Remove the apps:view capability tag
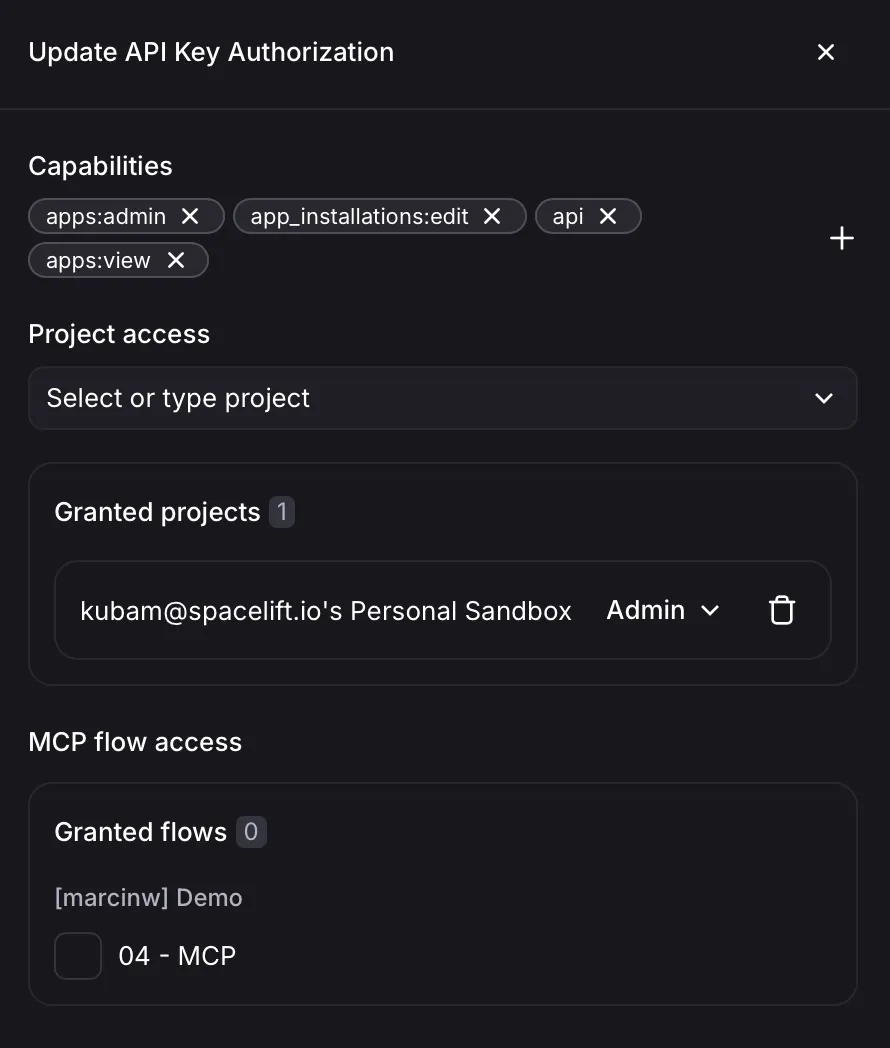Image resolution: width=890 pixels, height=1048 pixels. [x=176, y=260]
